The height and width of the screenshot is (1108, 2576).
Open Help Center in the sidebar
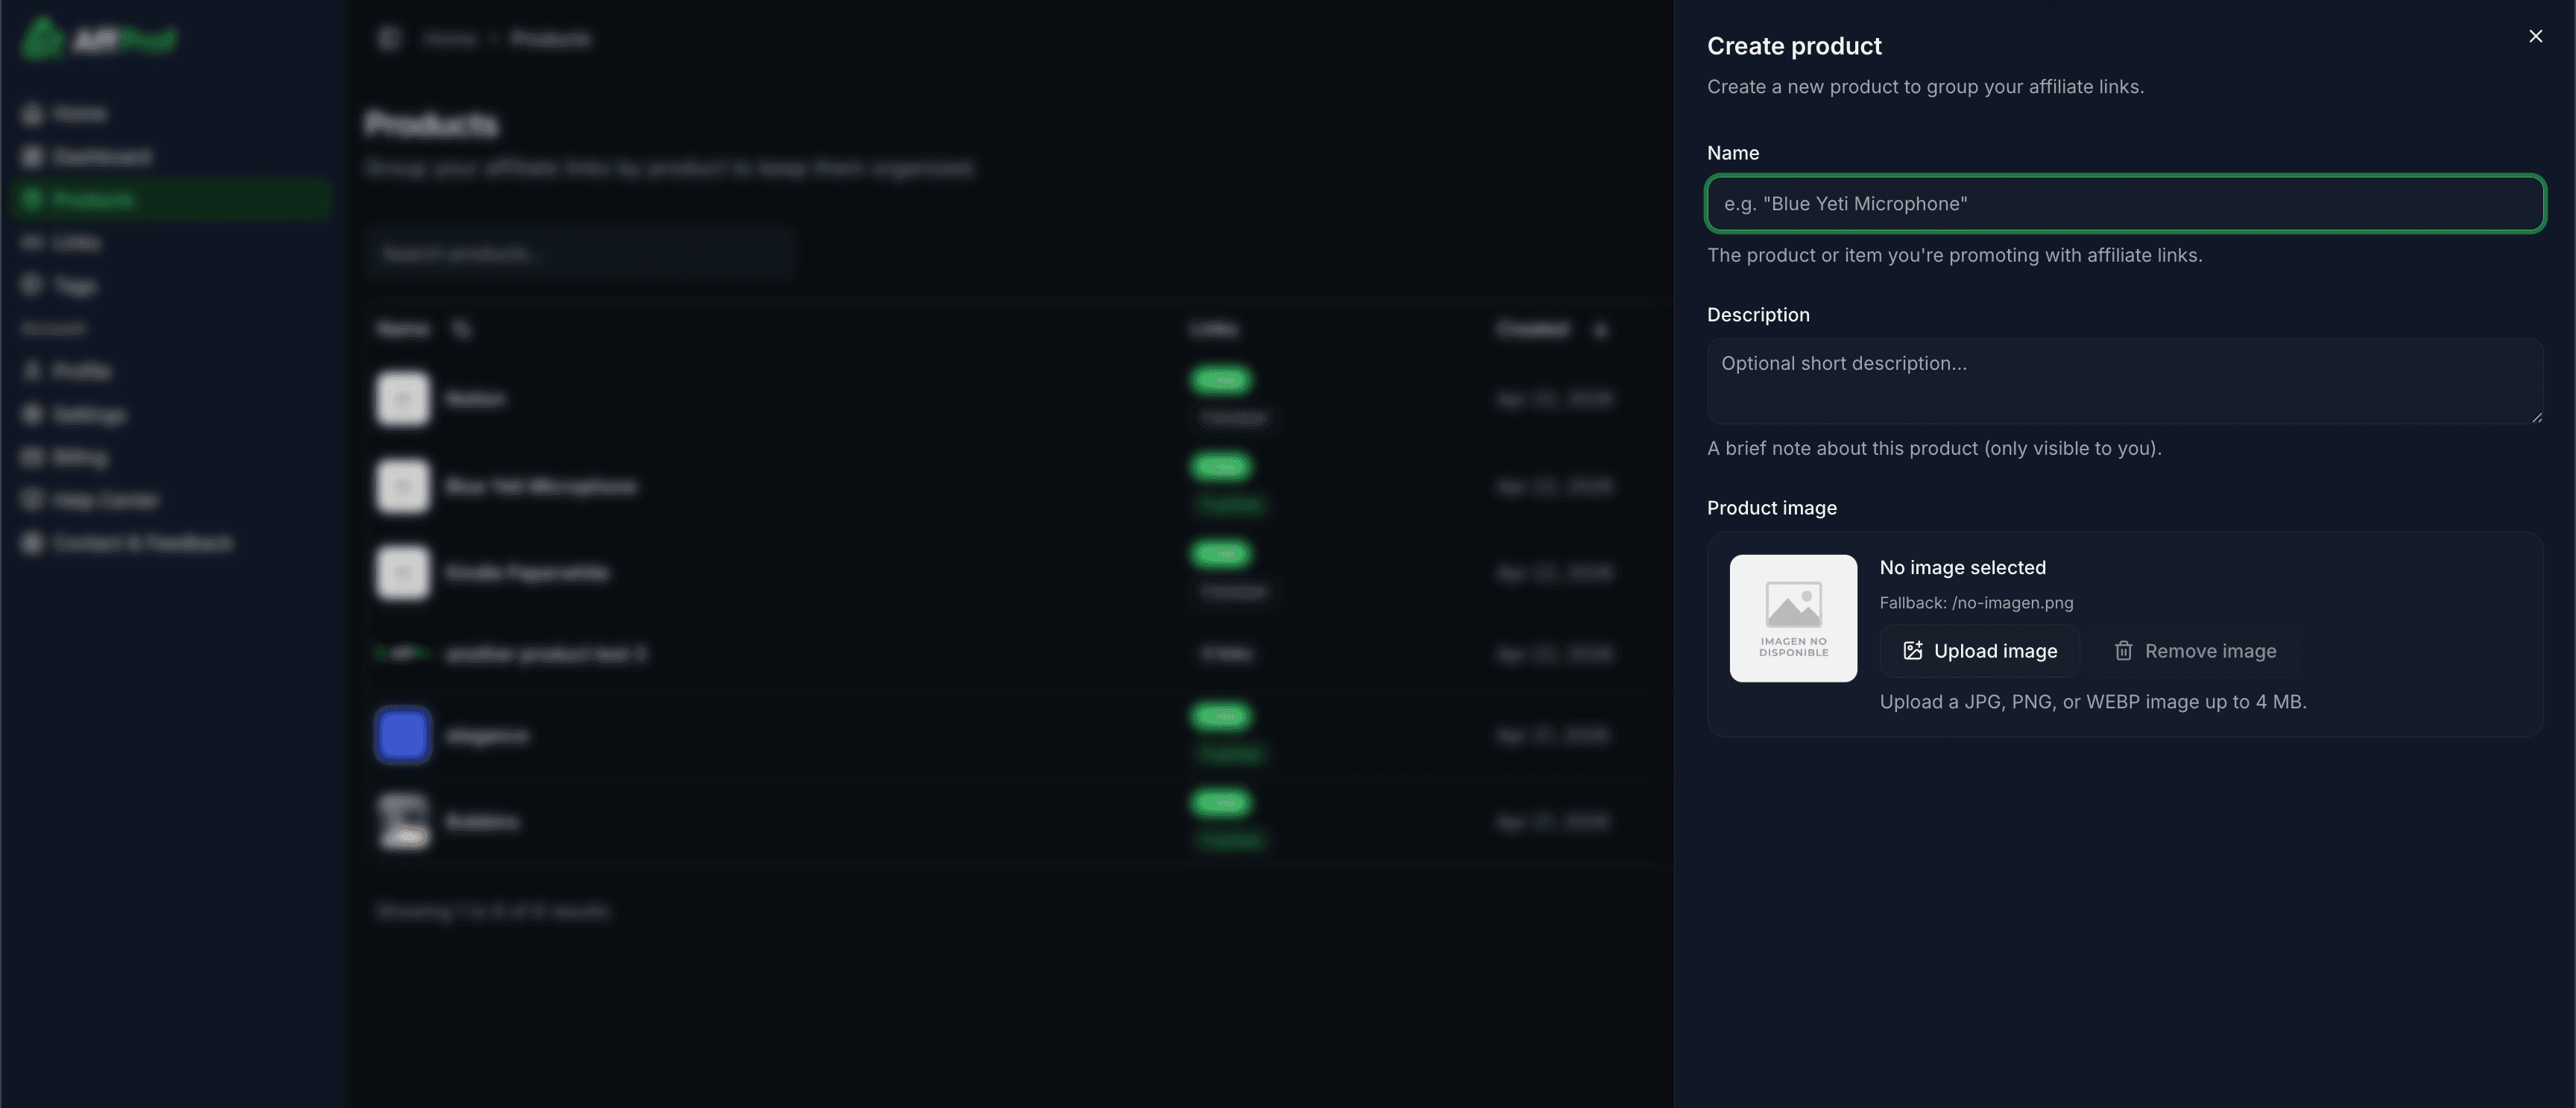104,500
